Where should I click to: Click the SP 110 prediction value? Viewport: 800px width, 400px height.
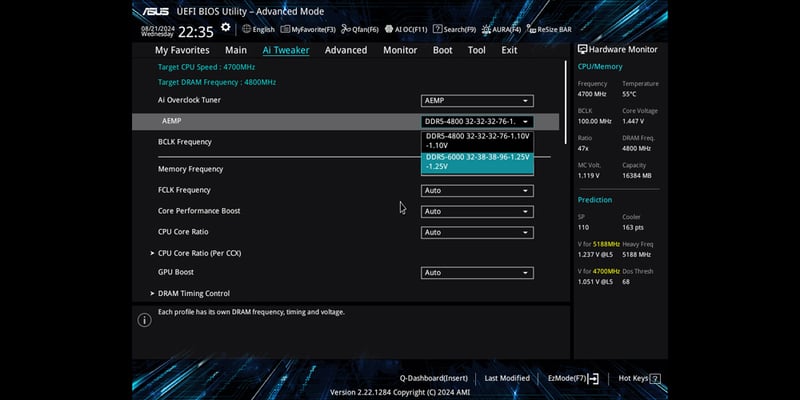[583, 227]
